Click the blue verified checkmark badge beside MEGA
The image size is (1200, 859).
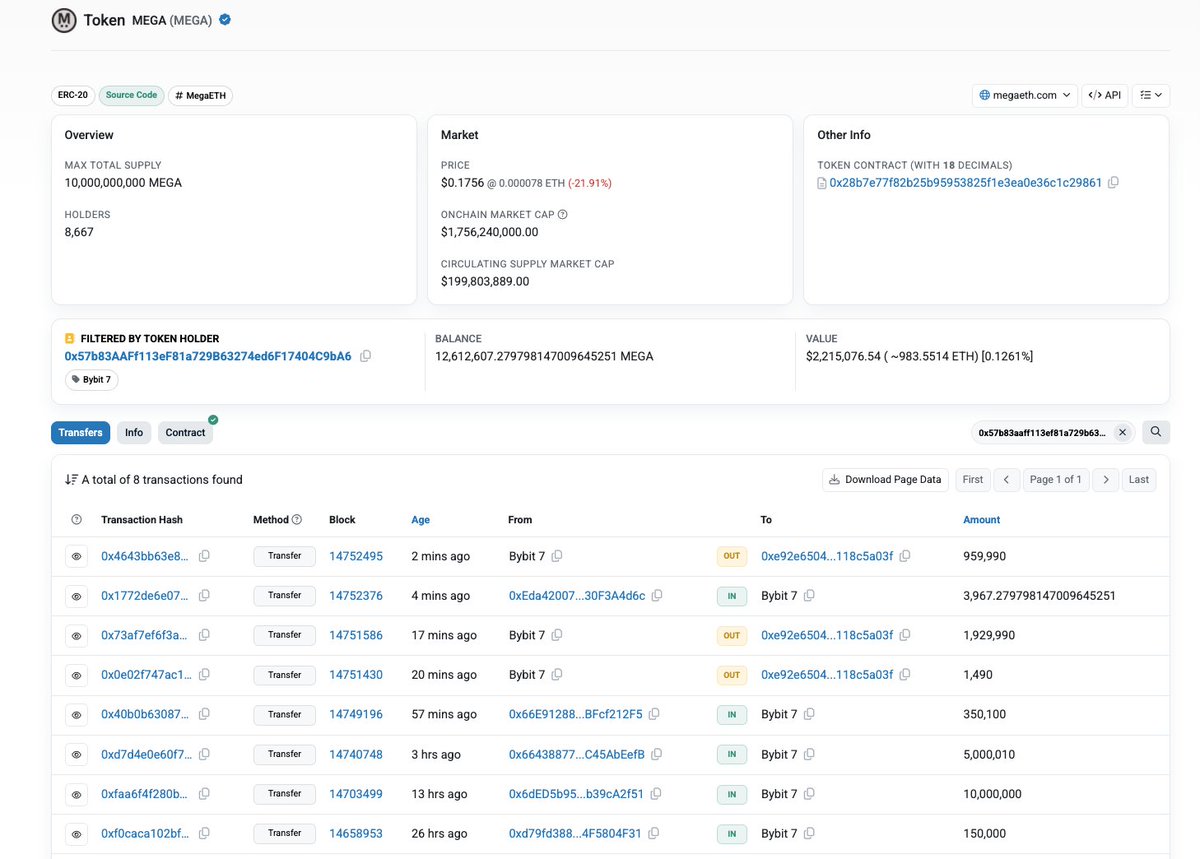tap(225, 19)
